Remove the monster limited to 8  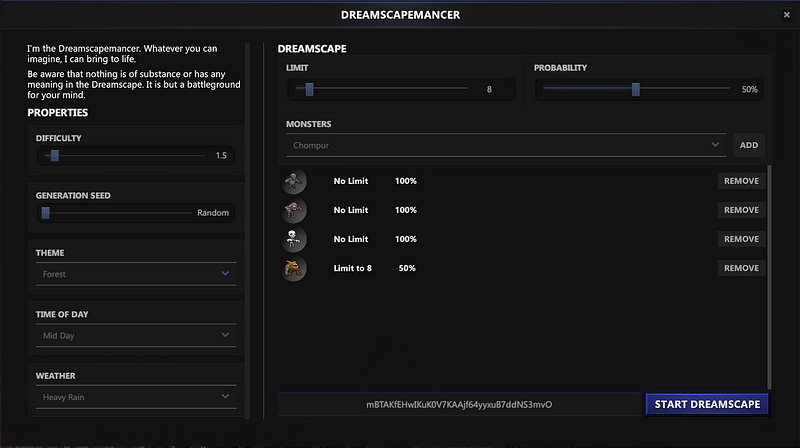tap(741, 268)
